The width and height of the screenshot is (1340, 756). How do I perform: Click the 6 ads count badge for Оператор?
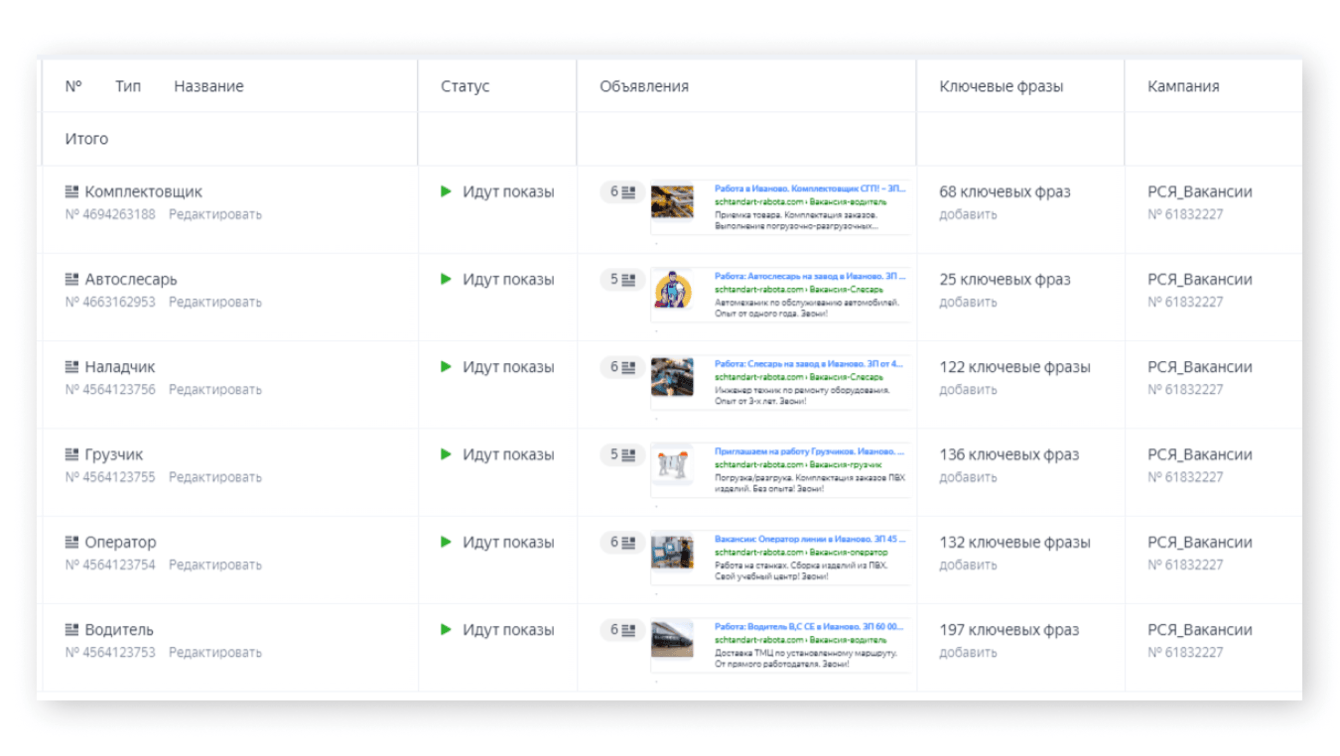pyautogui.click(x=622, y=543)
